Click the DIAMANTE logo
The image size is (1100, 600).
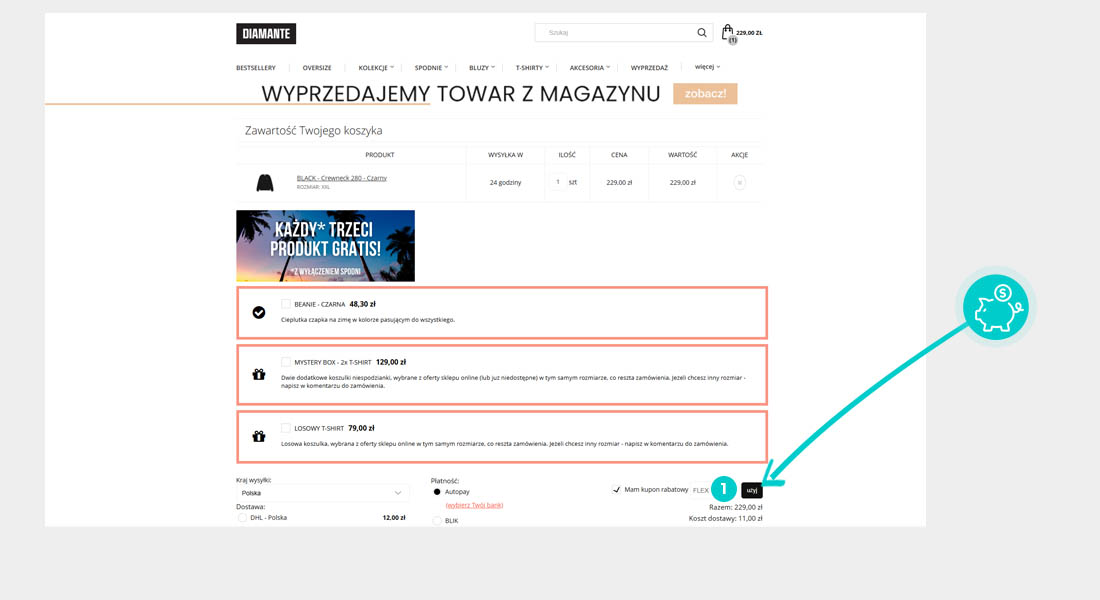[266, 34]
